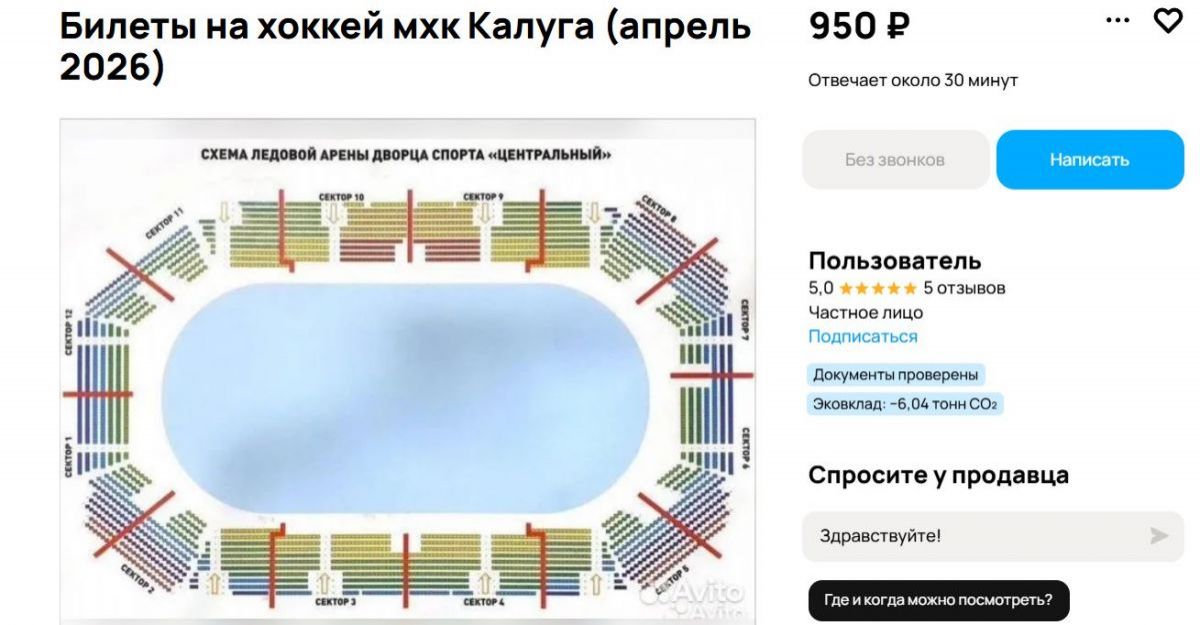Click the 'Эковклад: −6,04 тонн CO₂' badge
Screen dimensions: 1200x625
(905, 404)
